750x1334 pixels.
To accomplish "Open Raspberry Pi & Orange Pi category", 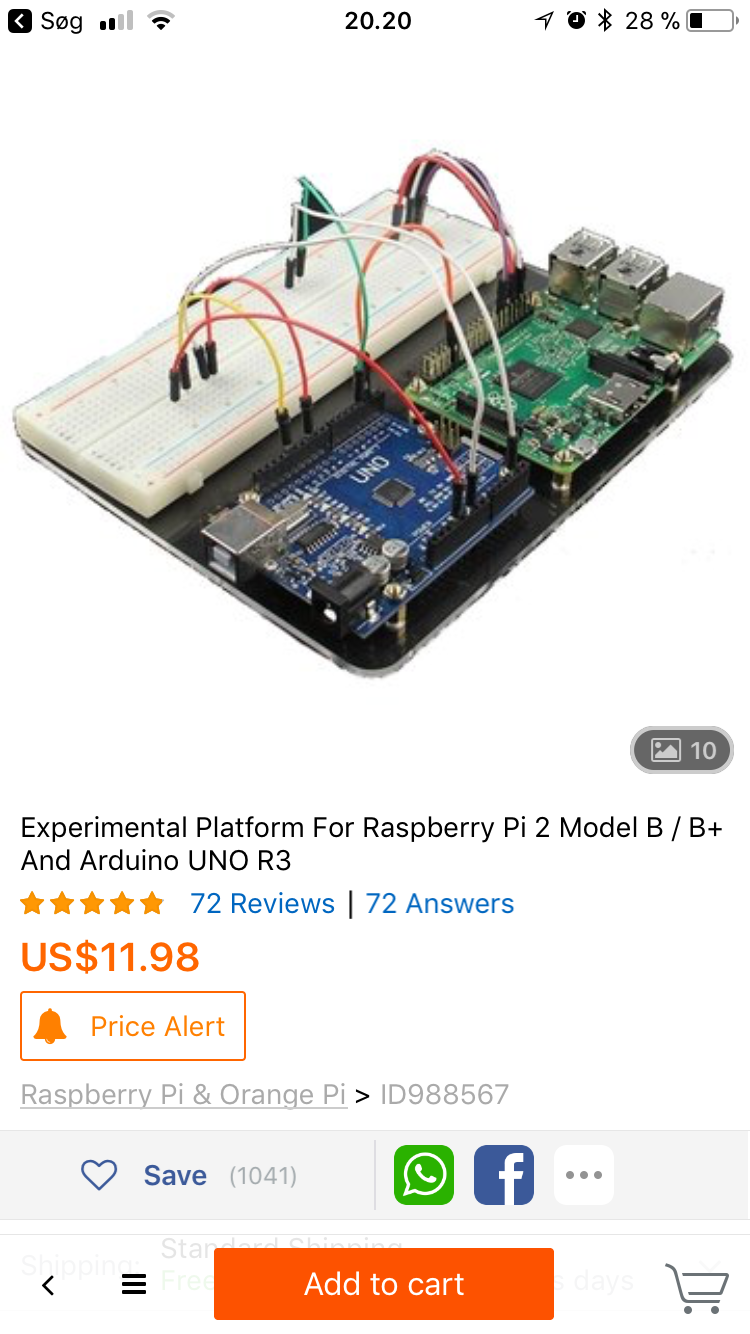I will [184, 1094].
